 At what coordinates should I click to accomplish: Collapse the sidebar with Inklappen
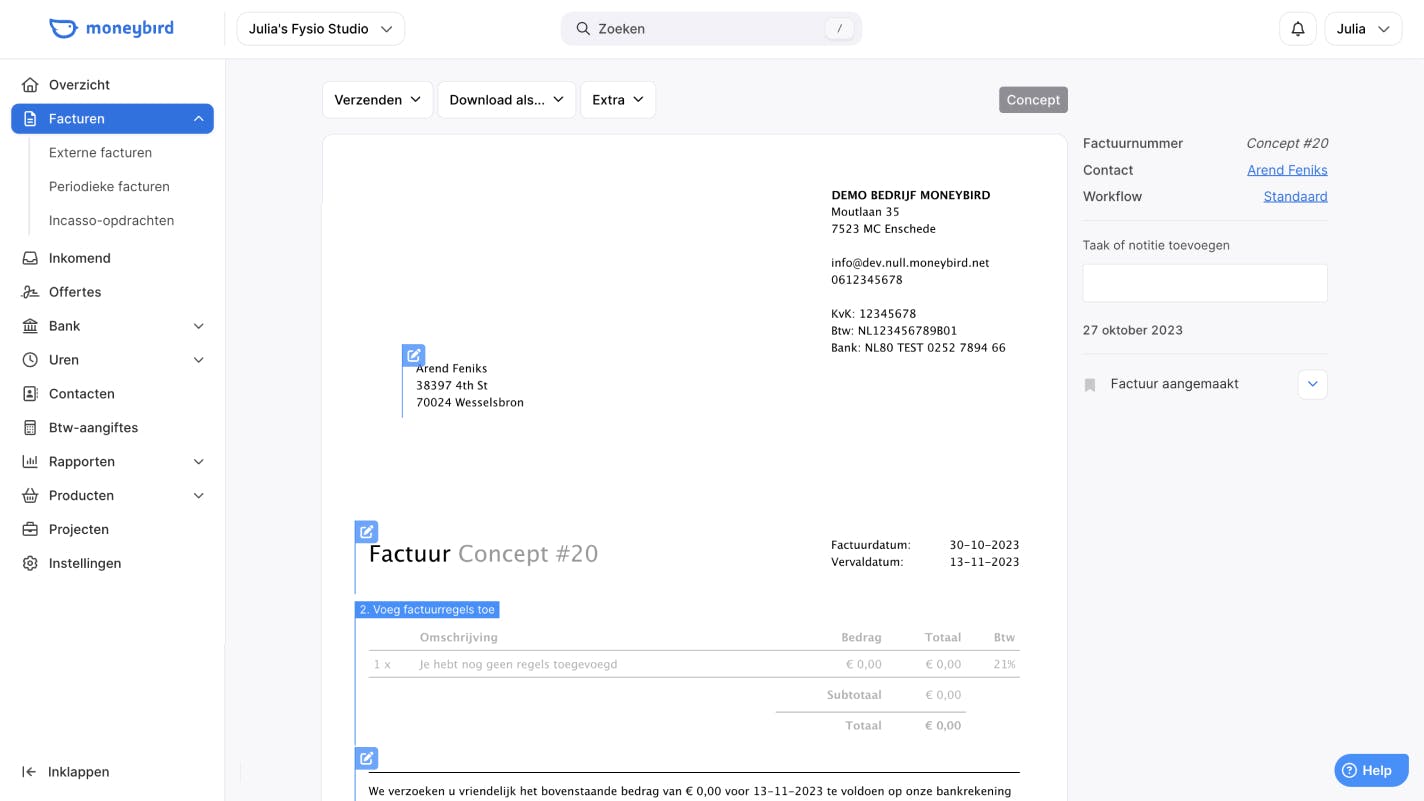(x=66, y=772)
